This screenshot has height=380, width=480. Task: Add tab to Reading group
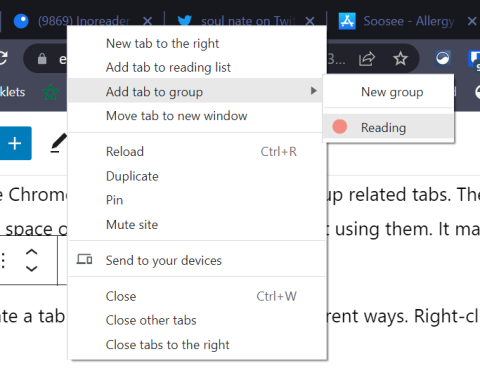click(x=388, y=127)
